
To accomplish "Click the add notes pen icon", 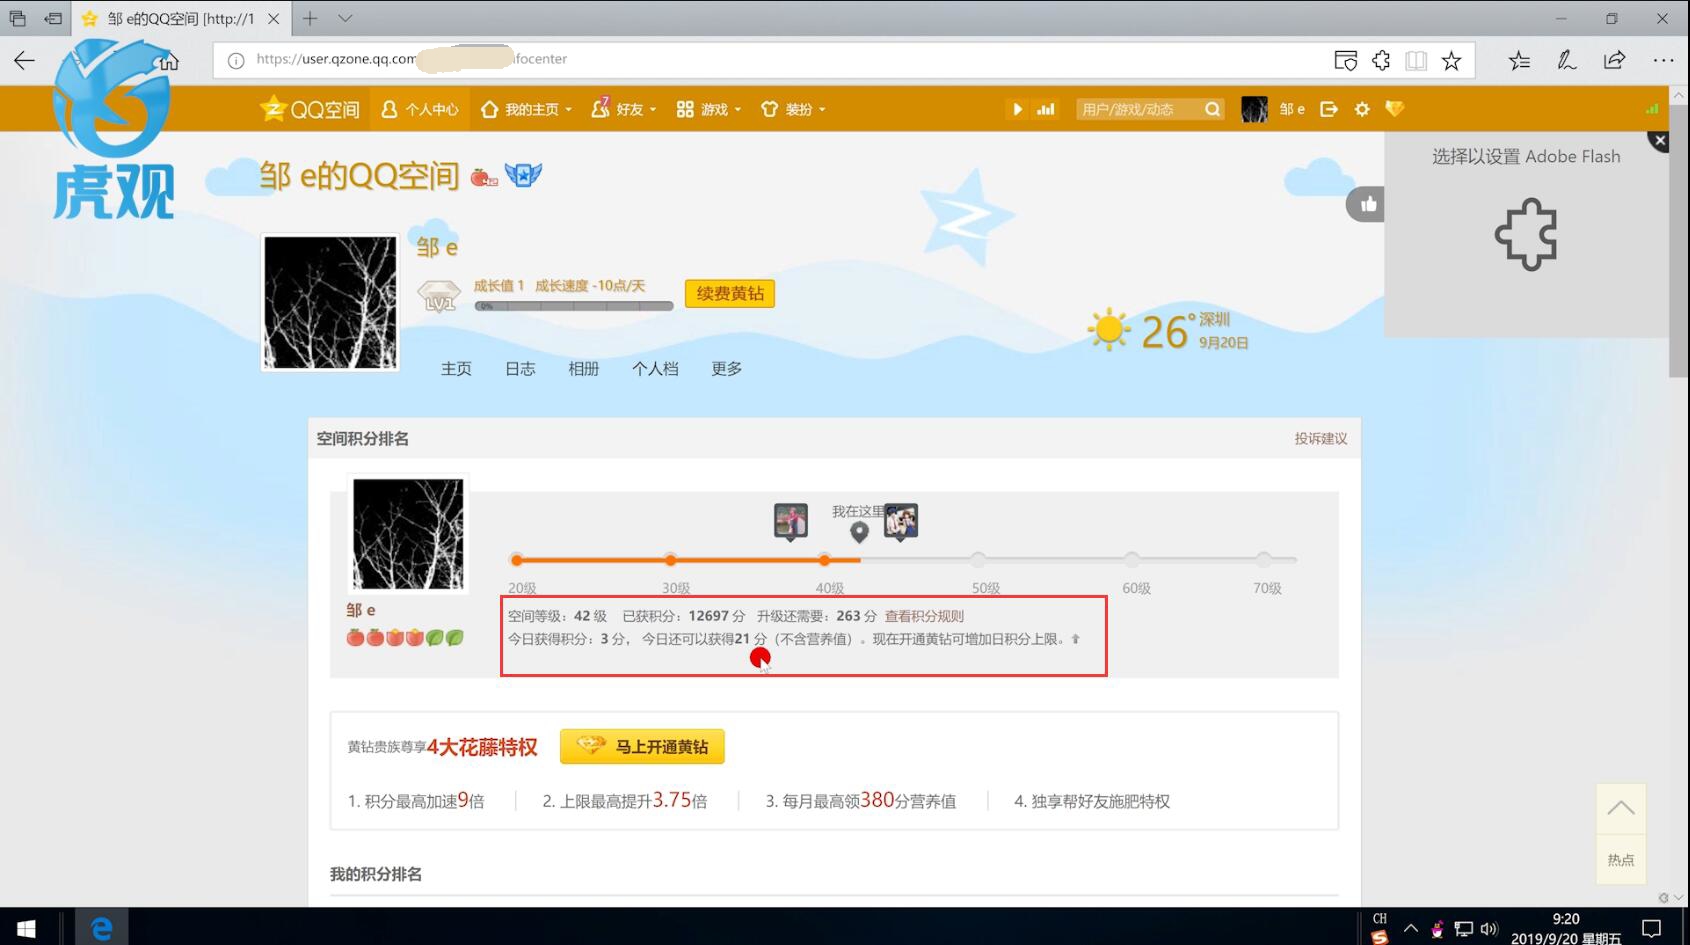I will [x=1567, y=60].
